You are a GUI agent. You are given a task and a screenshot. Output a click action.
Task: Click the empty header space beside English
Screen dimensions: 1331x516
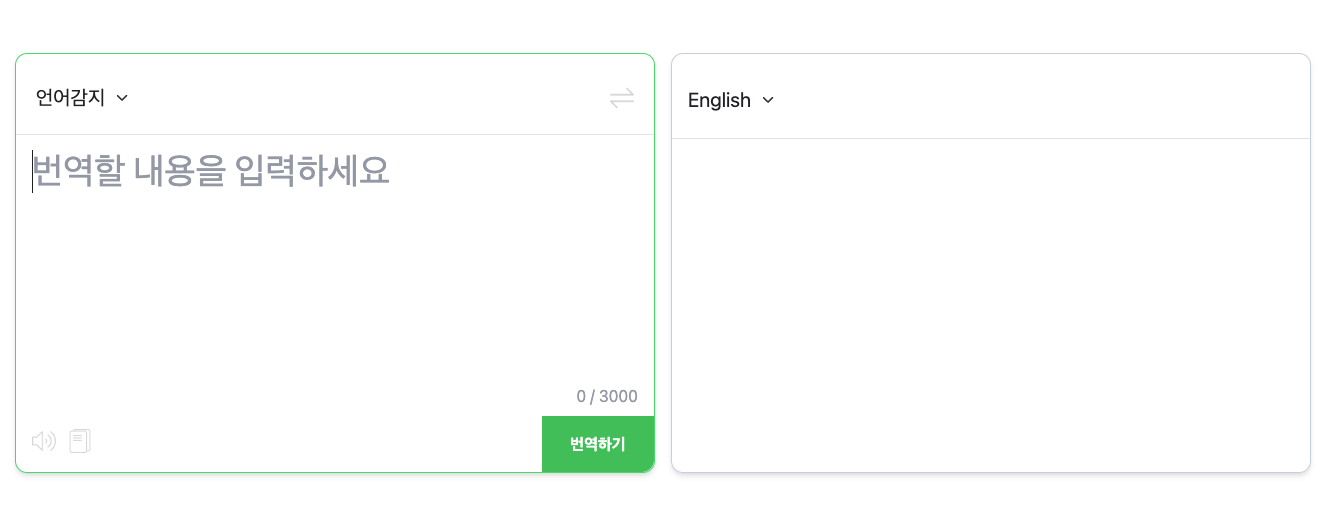click(1040, 100)
